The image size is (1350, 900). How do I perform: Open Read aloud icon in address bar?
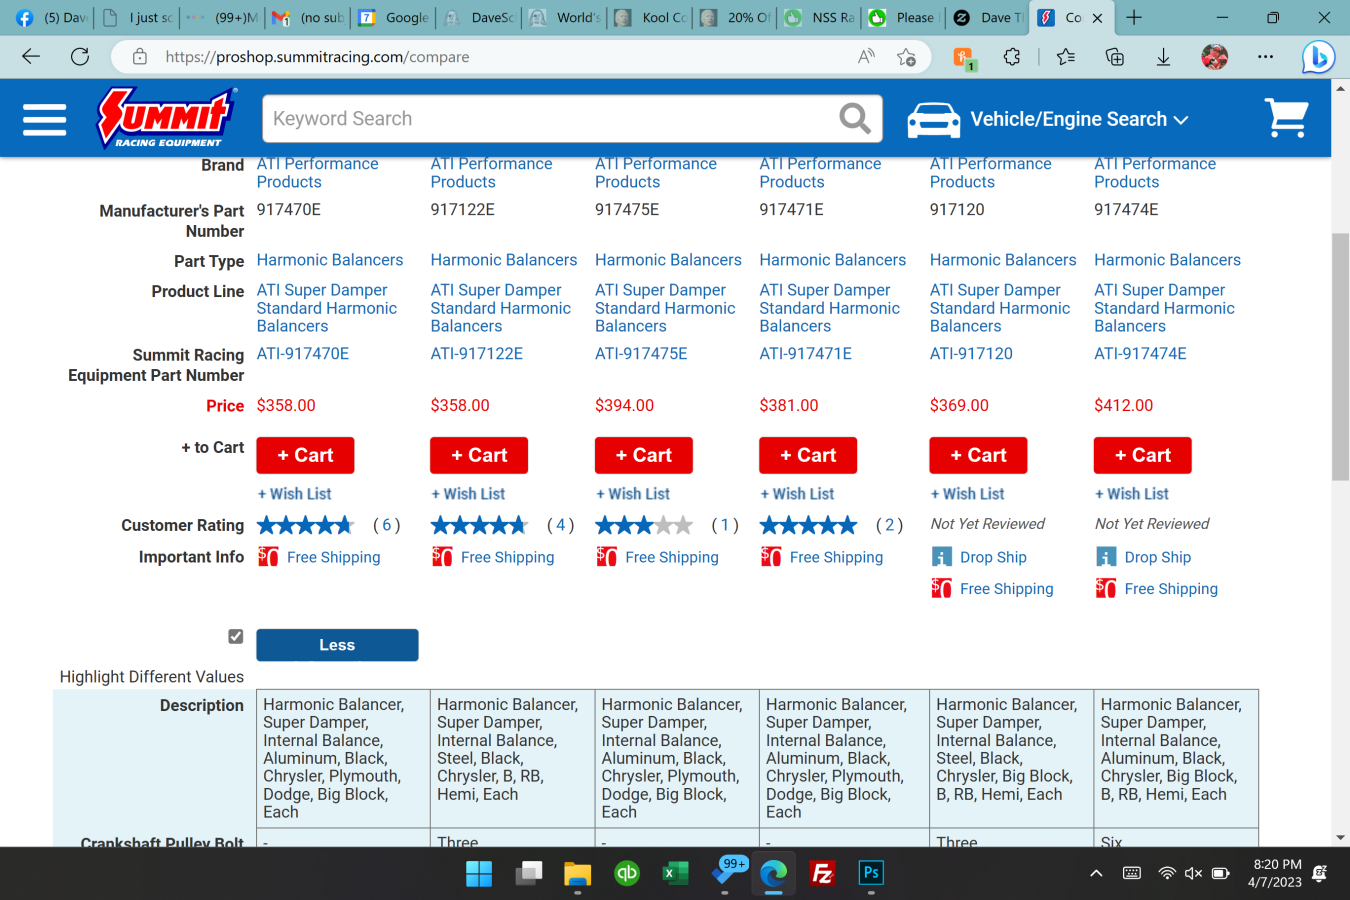pyautogui.click(x=866, y=57)
